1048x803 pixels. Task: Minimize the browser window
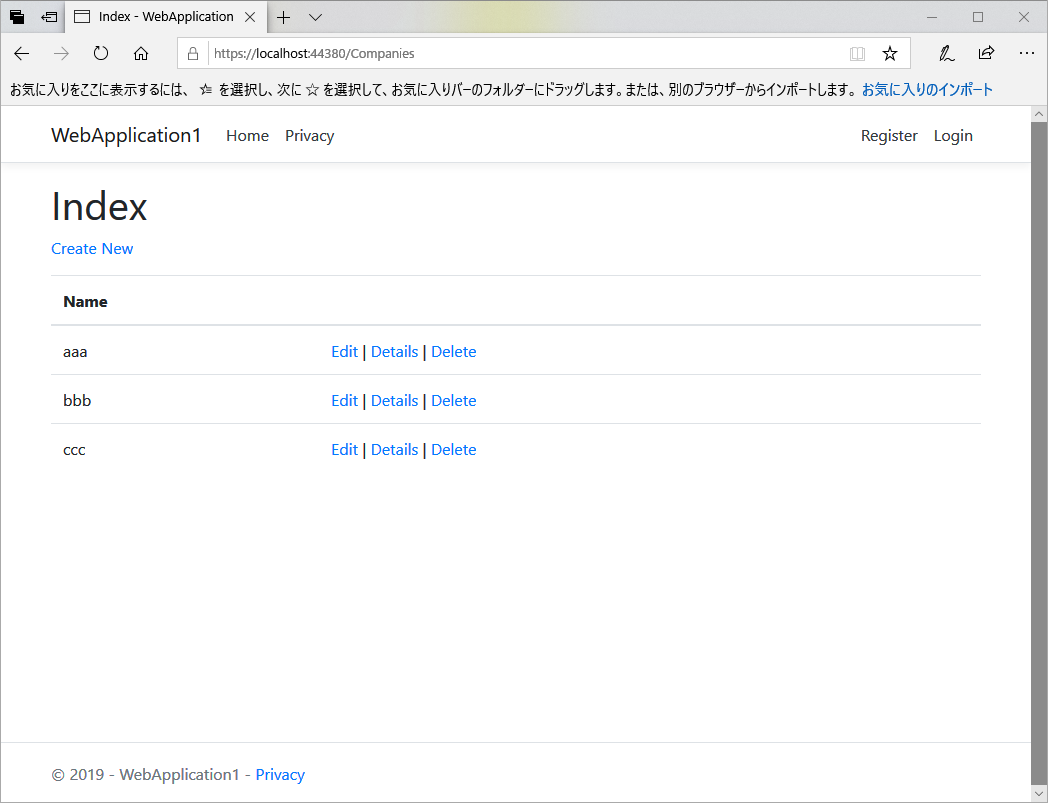click(932, 17)
